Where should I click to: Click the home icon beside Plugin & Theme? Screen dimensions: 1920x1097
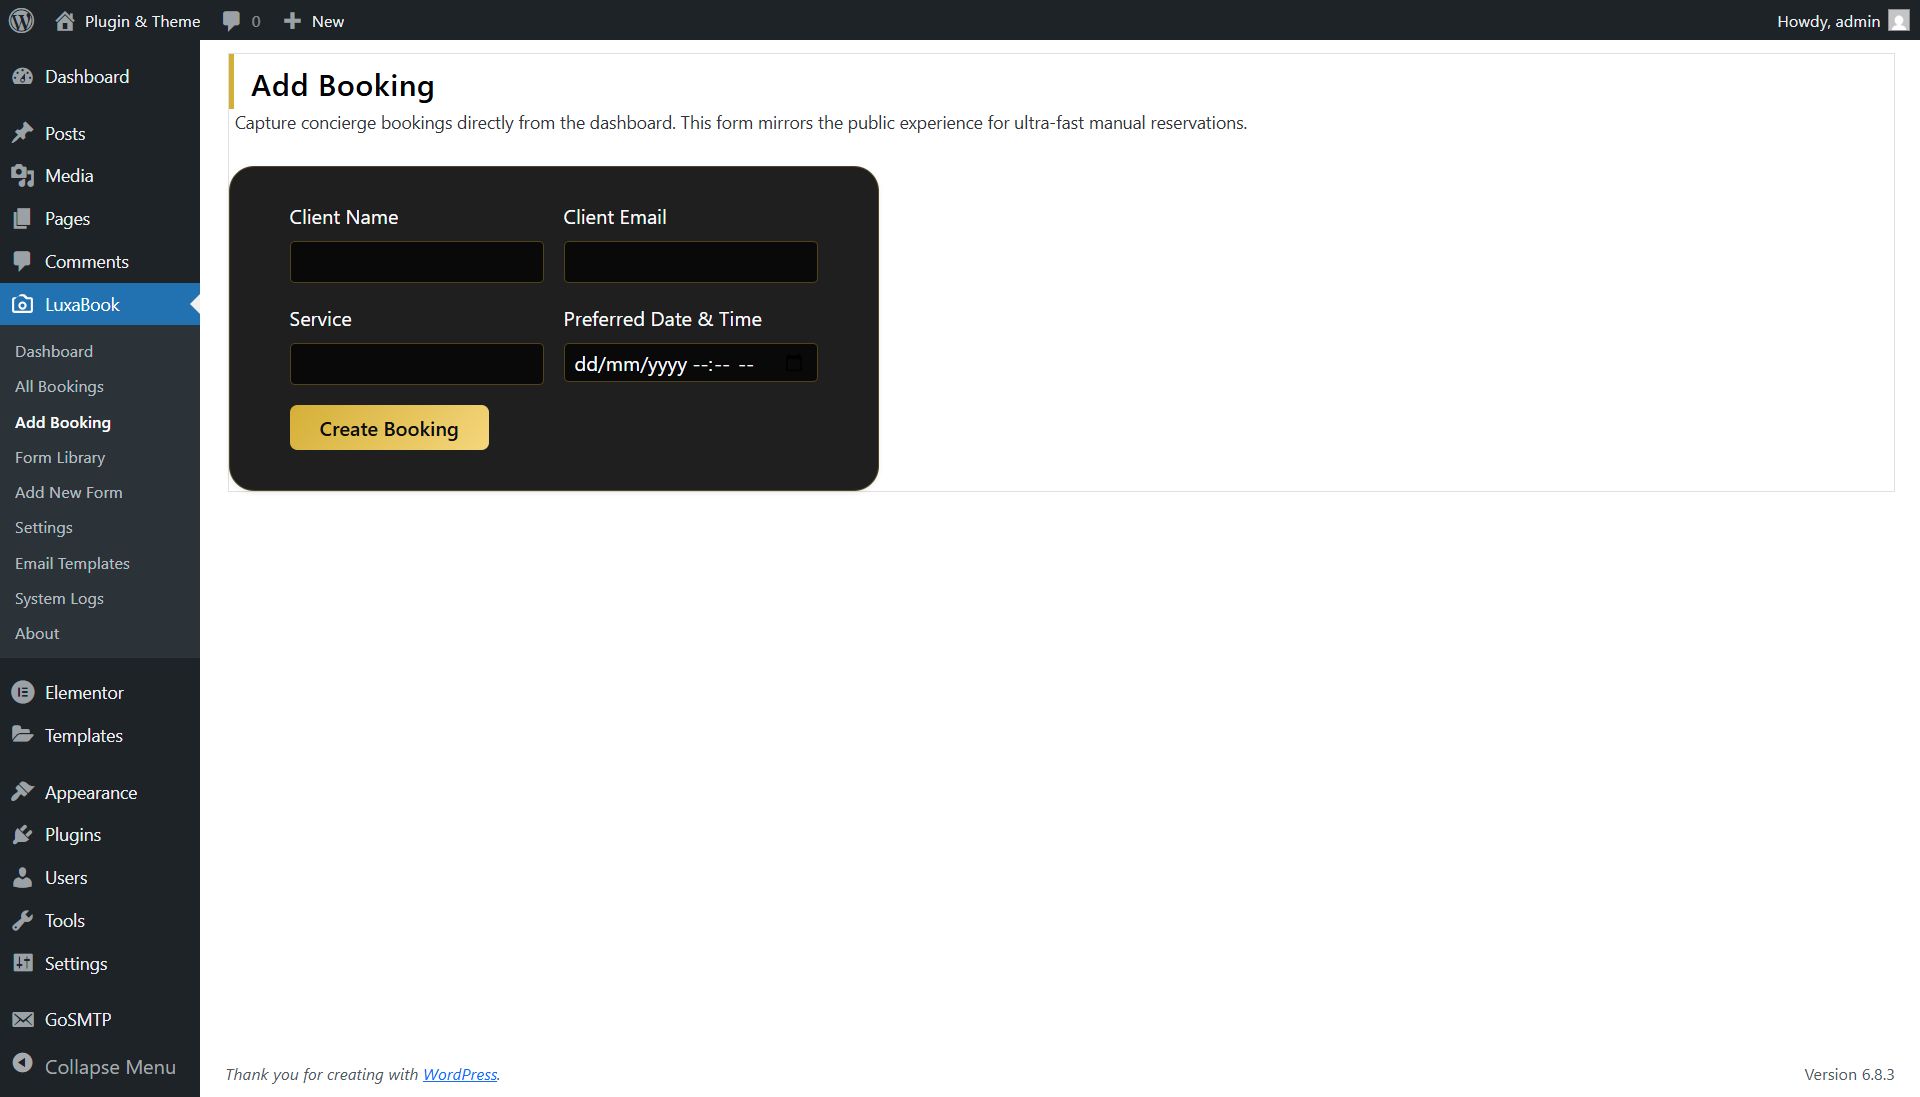click(x=65, y=21)
